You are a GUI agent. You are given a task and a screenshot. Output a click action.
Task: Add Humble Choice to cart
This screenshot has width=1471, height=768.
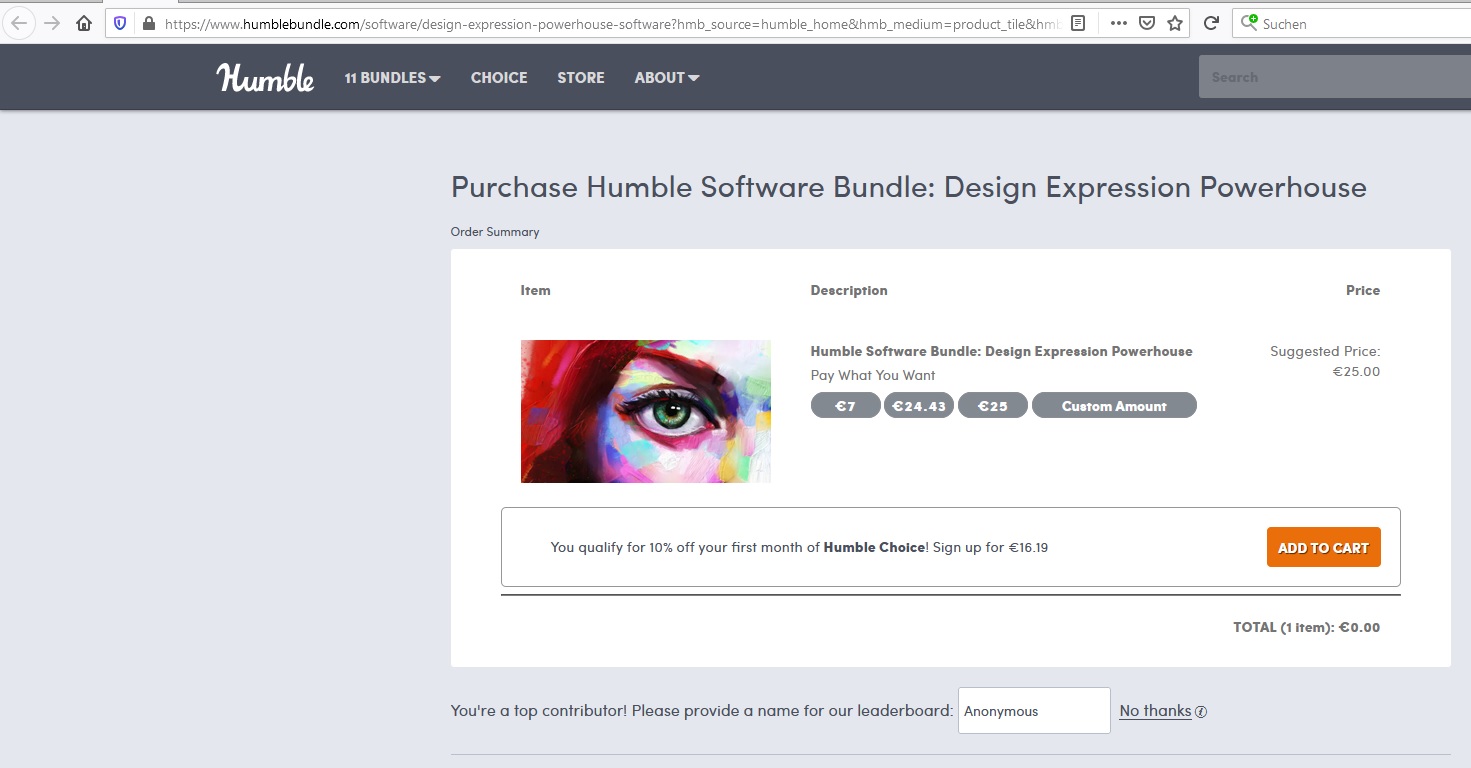(x=1323, y=547)
